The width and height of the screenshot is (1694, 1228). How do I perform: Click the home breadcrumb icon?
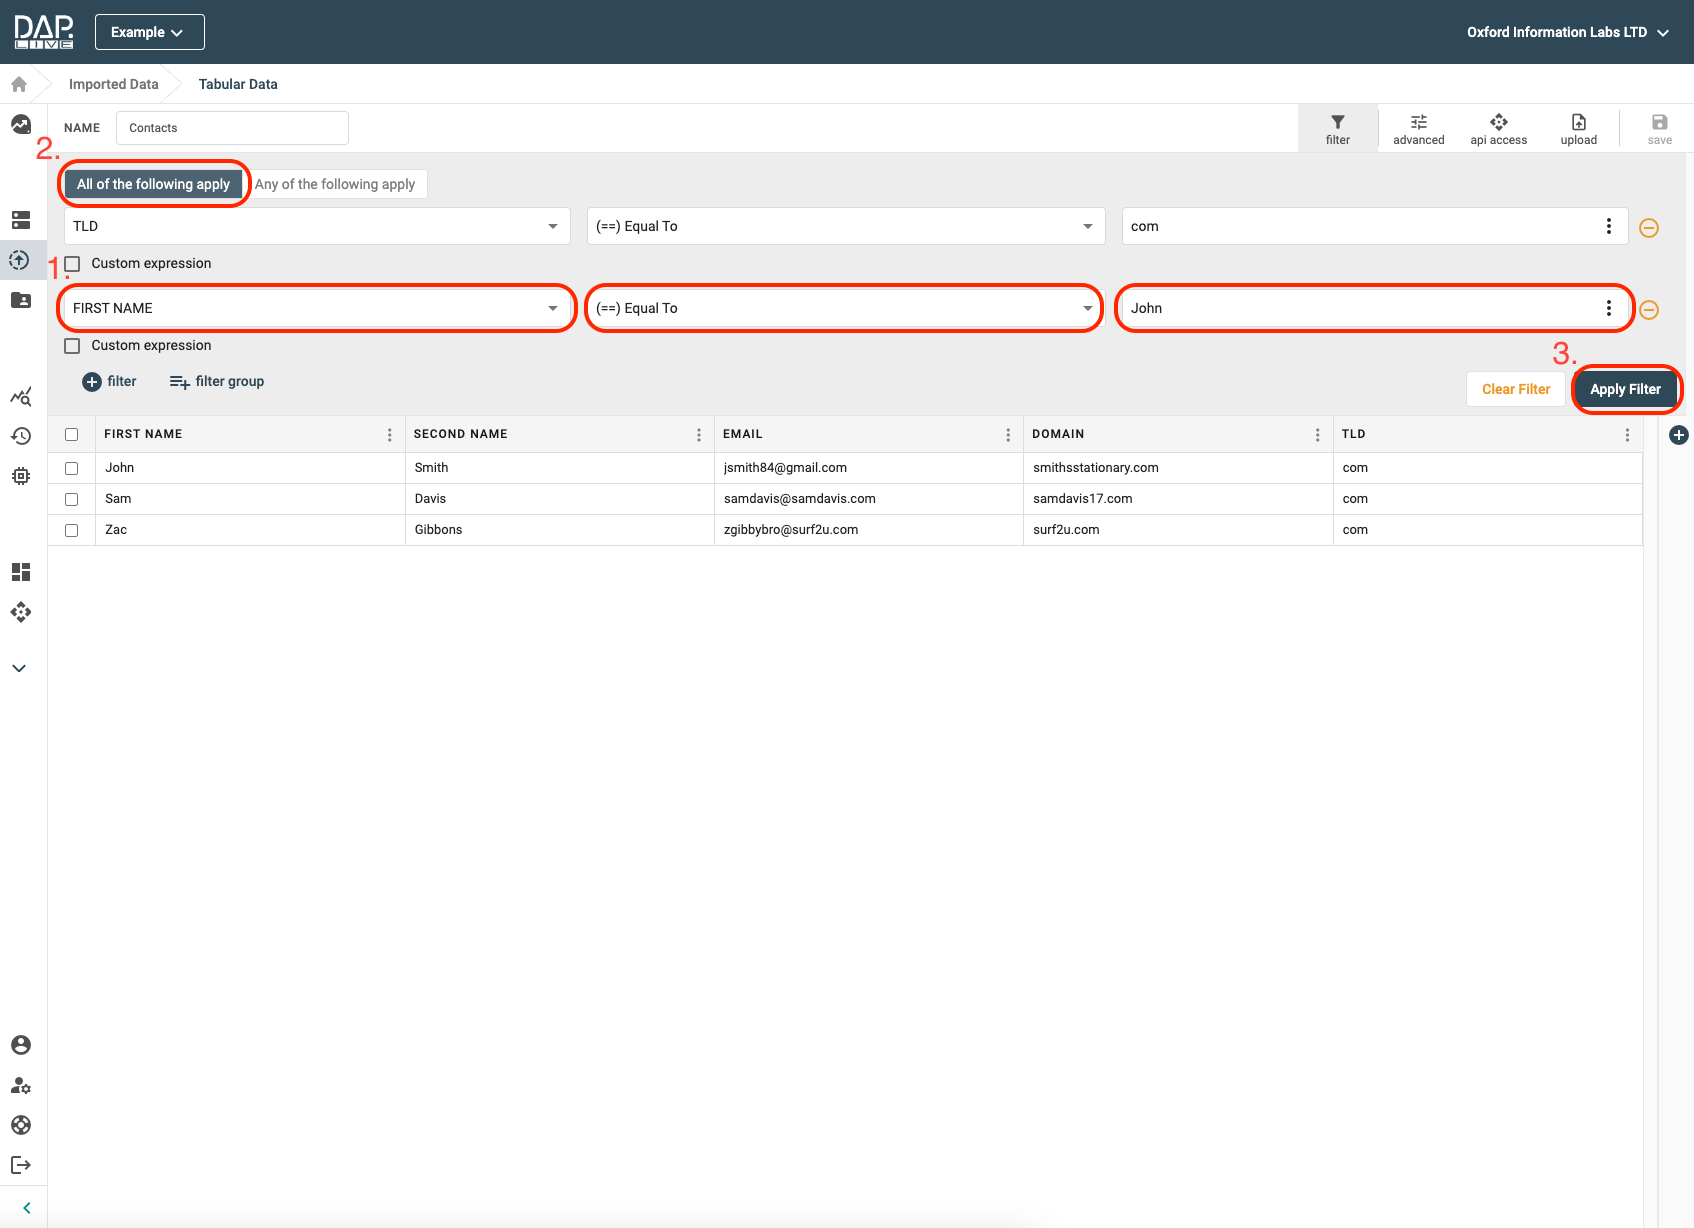(19, 84)
